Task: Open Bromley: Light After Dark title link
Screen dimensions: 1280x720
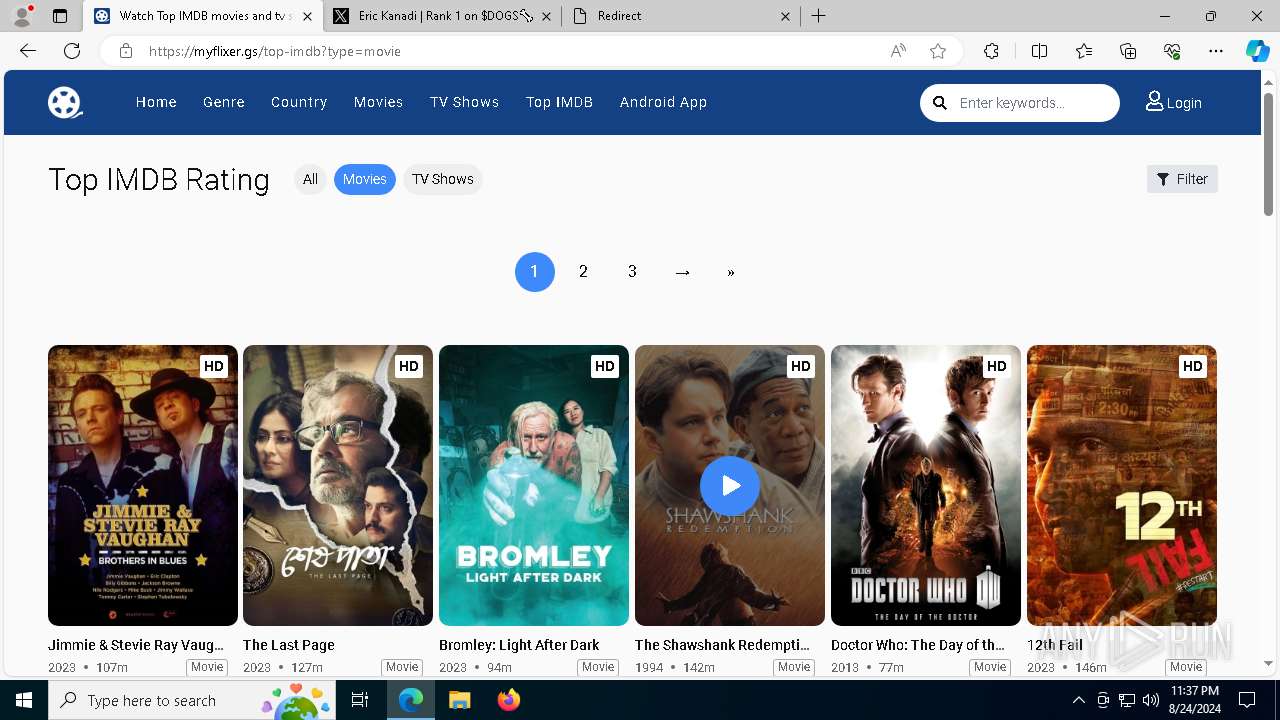Action: [x=519, y=645]
